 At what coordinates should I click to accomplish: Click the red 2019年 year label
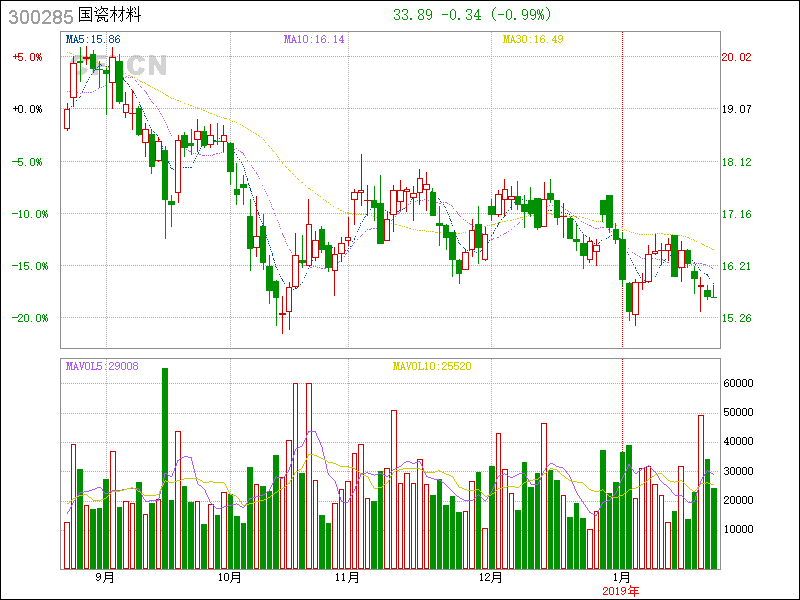point(621,590)
